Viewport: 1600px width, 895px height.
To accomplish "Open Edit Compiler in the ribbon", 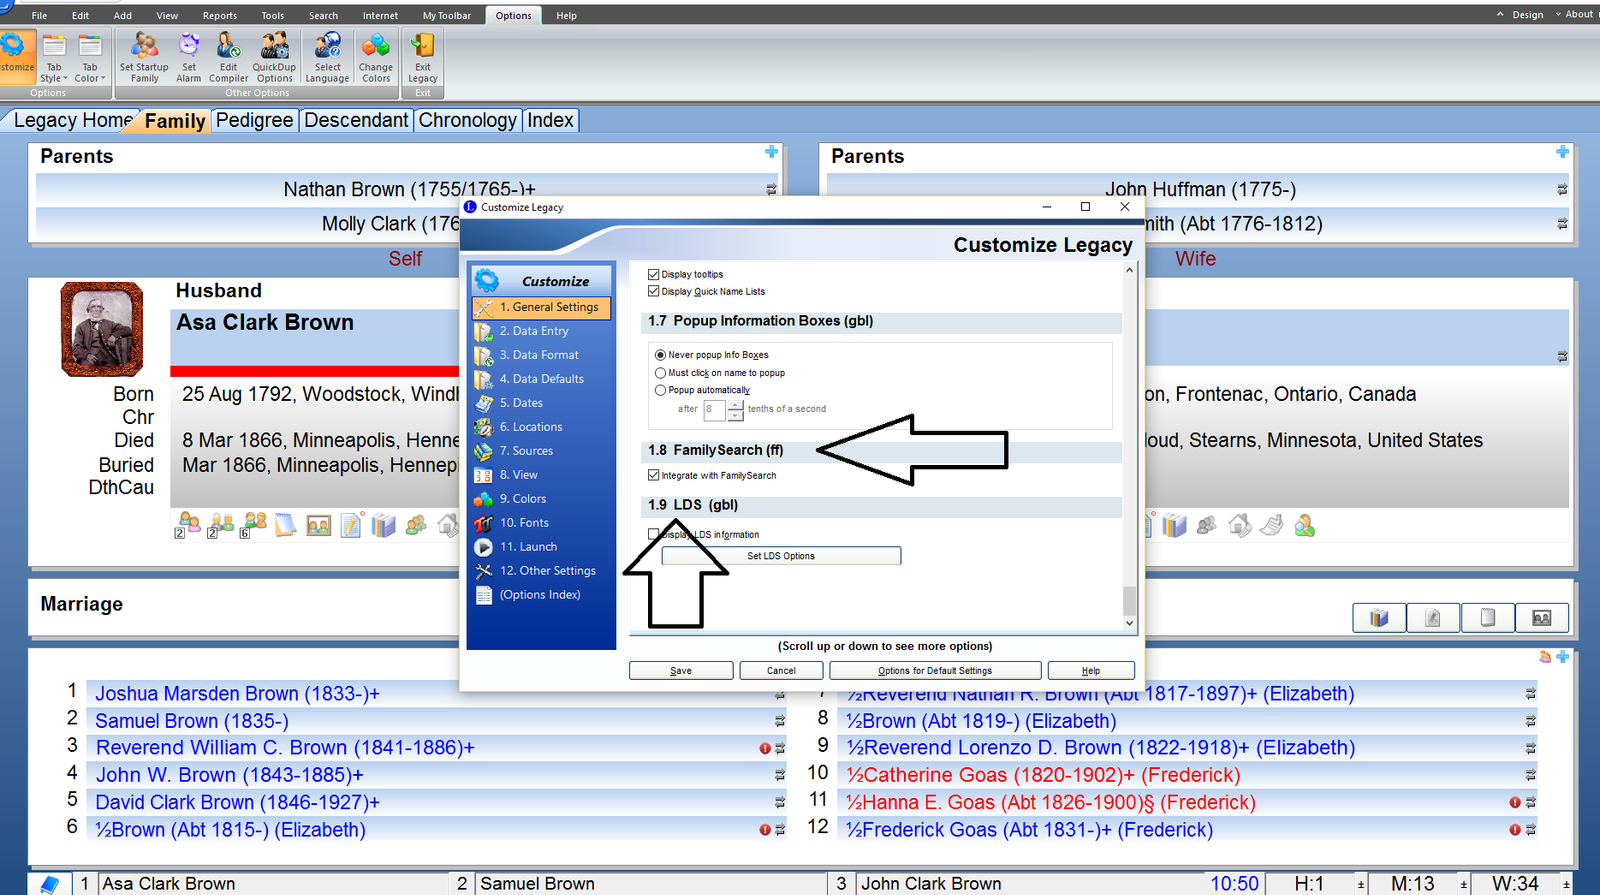I will 228,58.
